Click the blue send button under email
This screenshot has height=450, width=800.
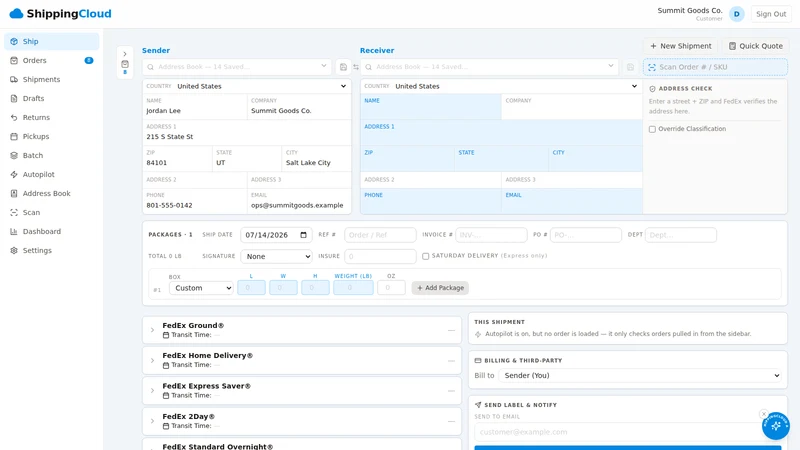[x=628, y=447]
